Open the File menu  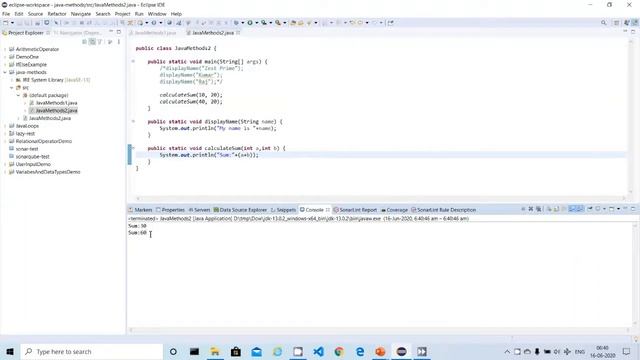pos(6,14)
